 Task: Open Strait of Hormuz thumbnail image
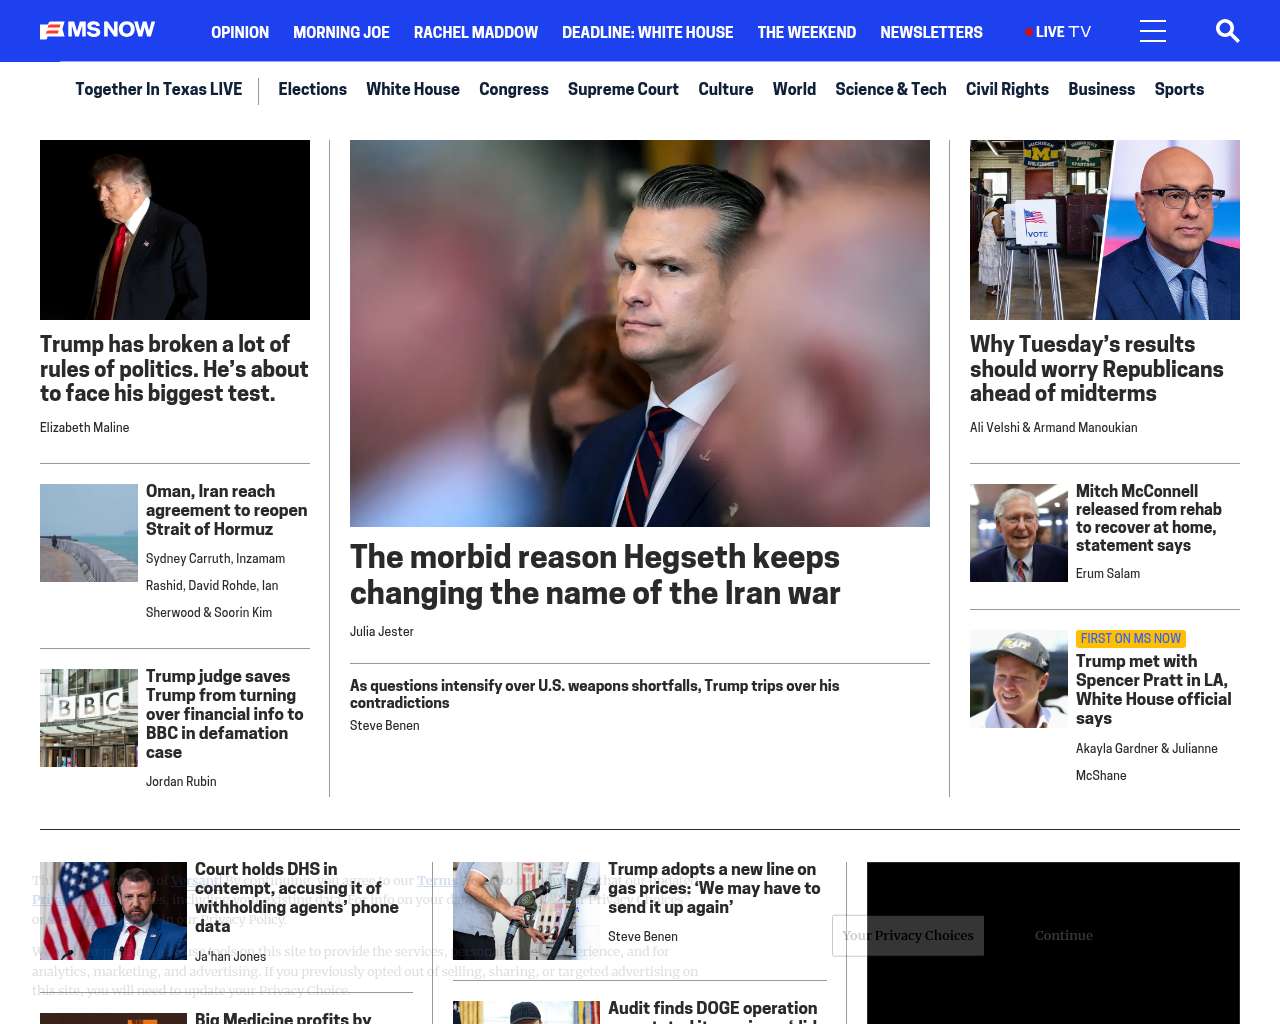coord(89,533)
